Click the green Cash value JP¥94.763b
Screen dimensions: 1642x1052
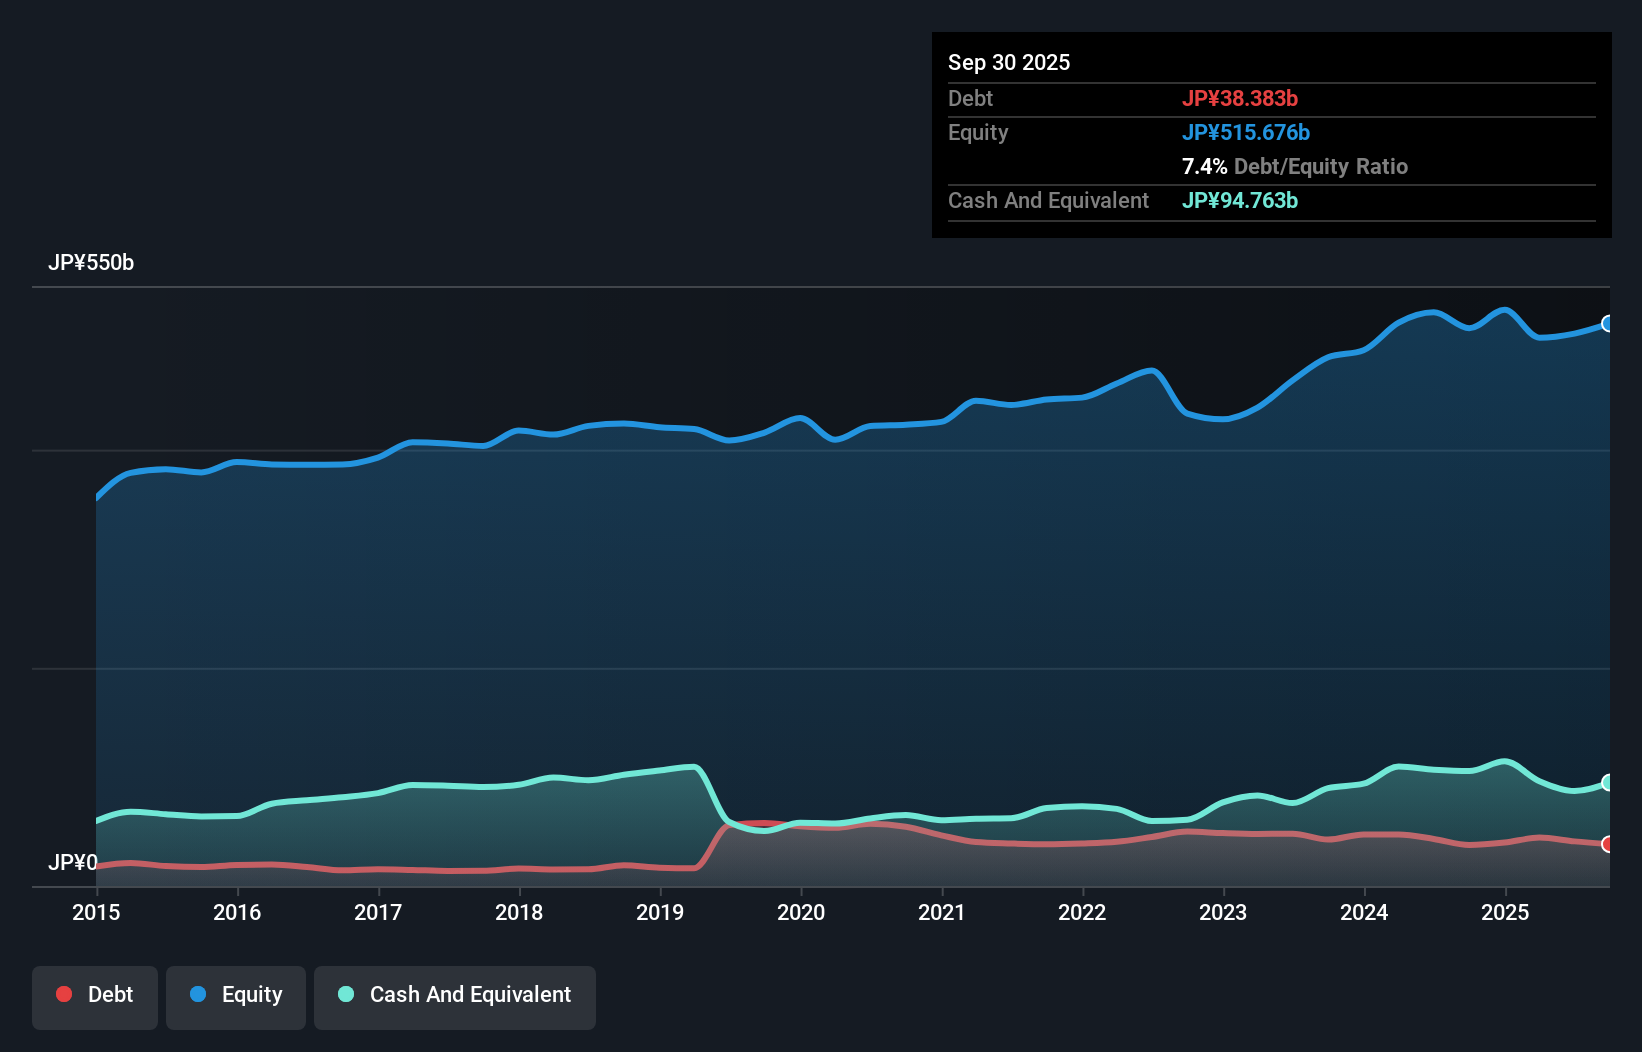[1240, 200]
